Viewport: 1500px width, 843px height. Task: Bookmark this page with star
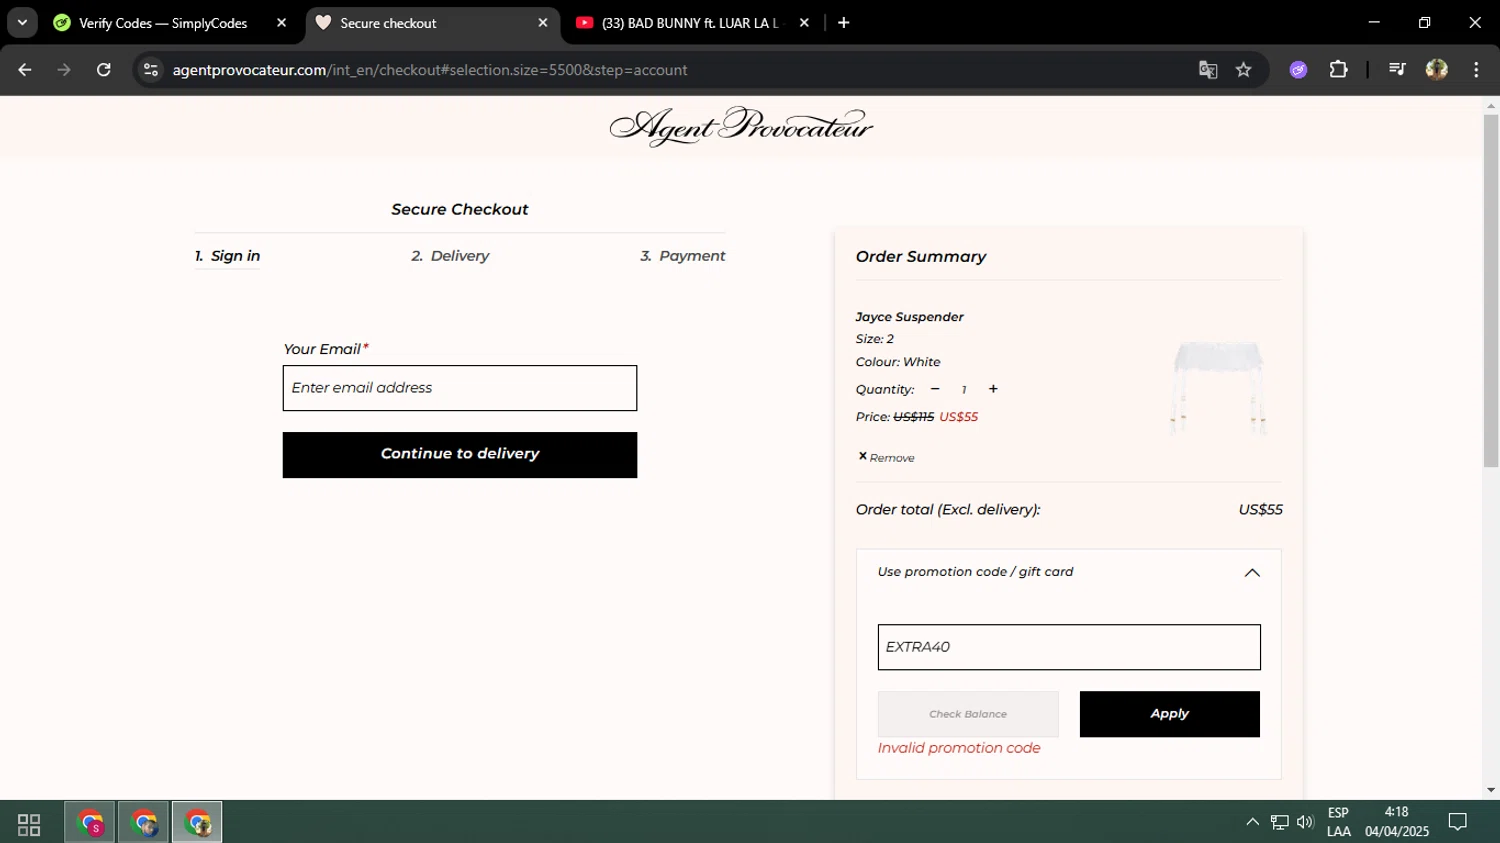pyautogui.click(x=1244, y=70)
